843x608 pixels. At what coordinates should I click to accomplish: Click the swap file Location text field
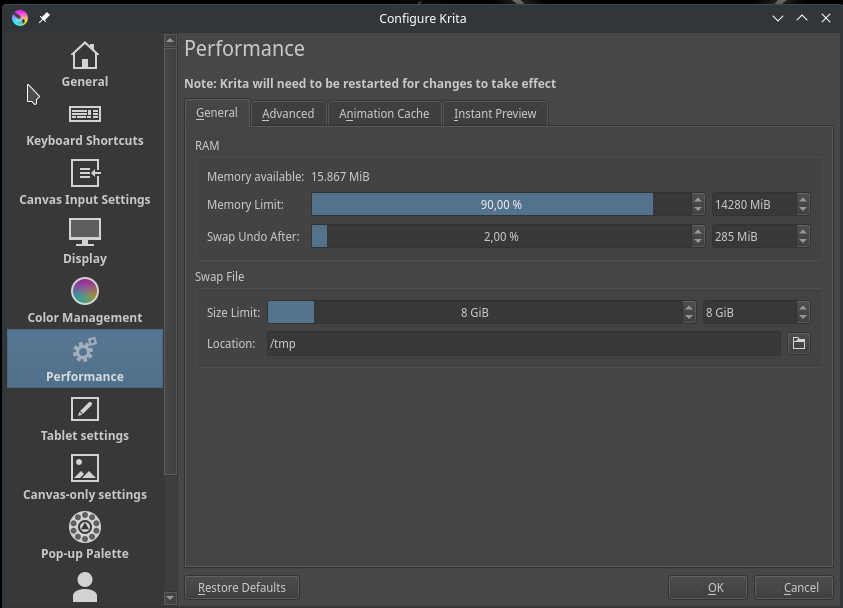click(x=522, y=343)
